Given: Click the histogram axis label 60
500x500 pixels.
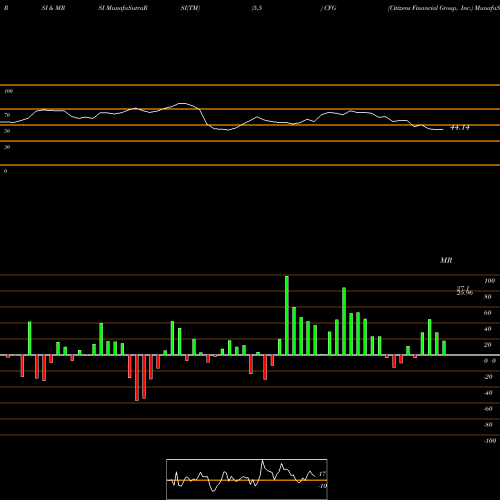Looking at the screenshot, I should [x=487, y=313].
